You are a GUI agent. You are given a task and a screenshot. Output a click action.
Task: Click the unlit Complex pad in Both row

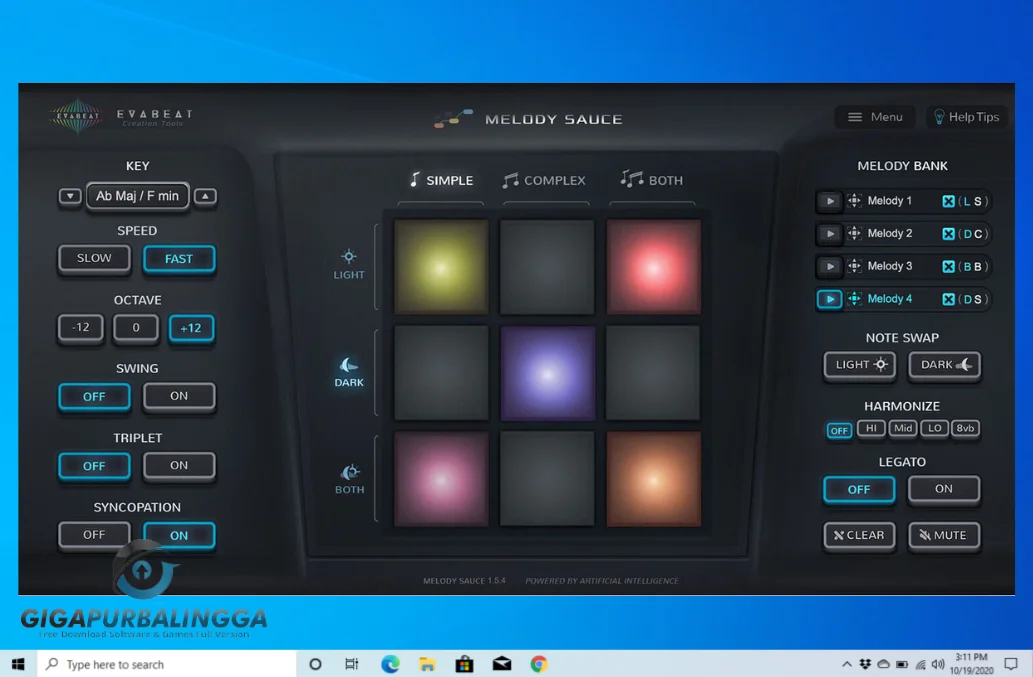(x=547, y=479)
